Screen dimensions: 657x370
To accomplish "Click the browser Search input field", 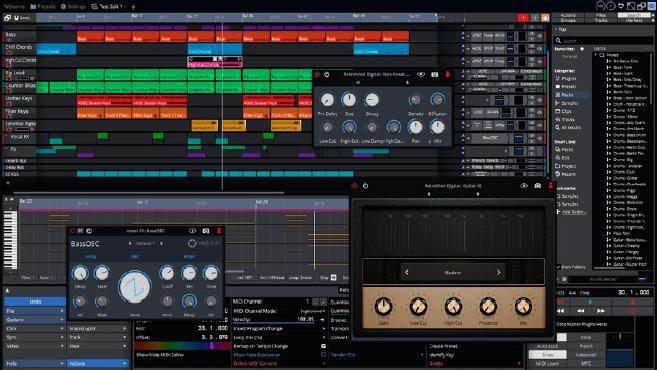I will click(605, 41).
